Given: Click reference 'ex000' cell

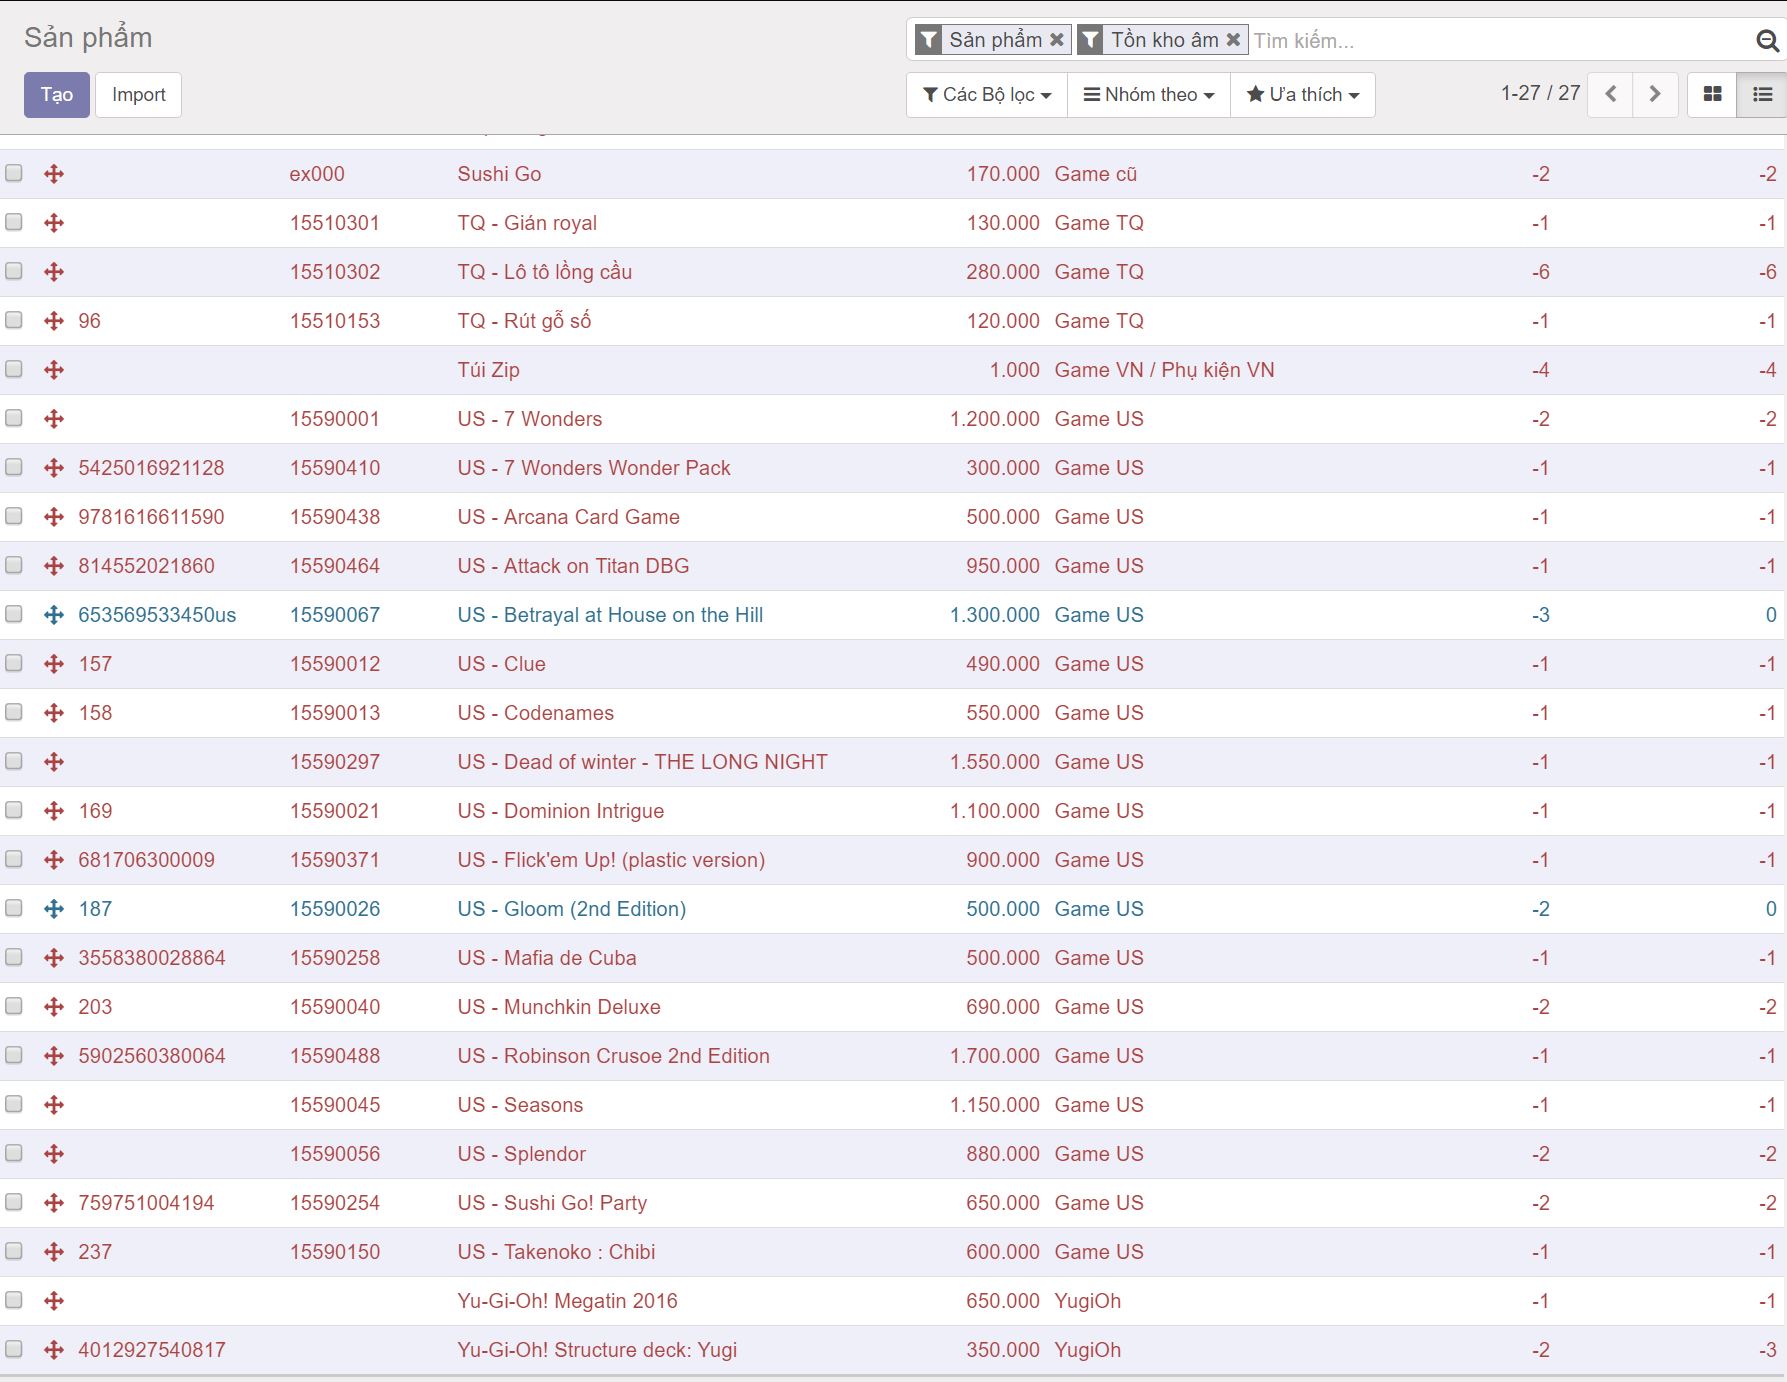Looking at the screenshot, I should point(317,174).
